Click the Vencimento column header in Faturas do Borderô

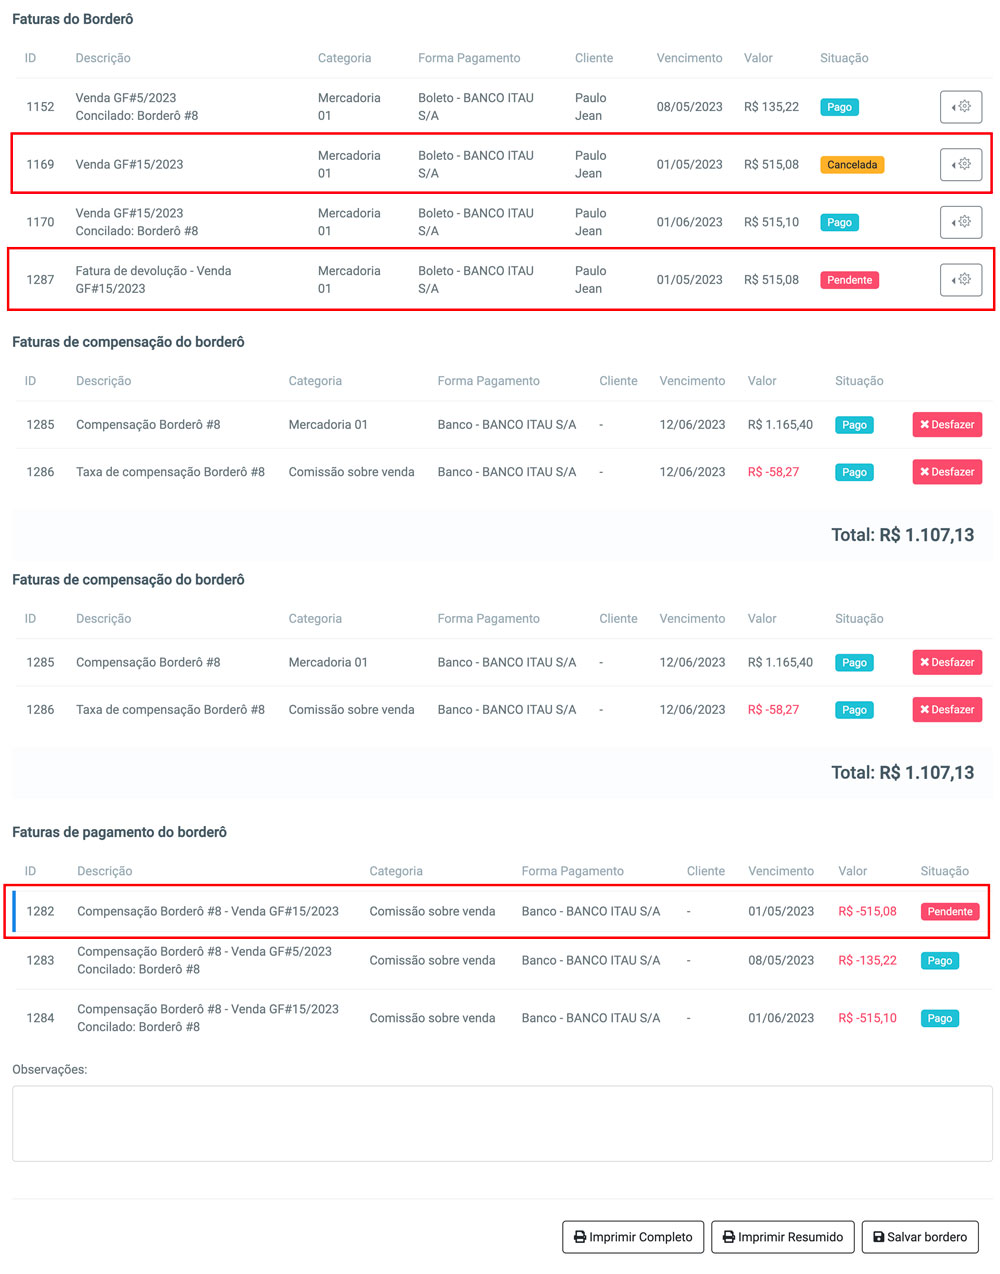[x=689, y=58]
